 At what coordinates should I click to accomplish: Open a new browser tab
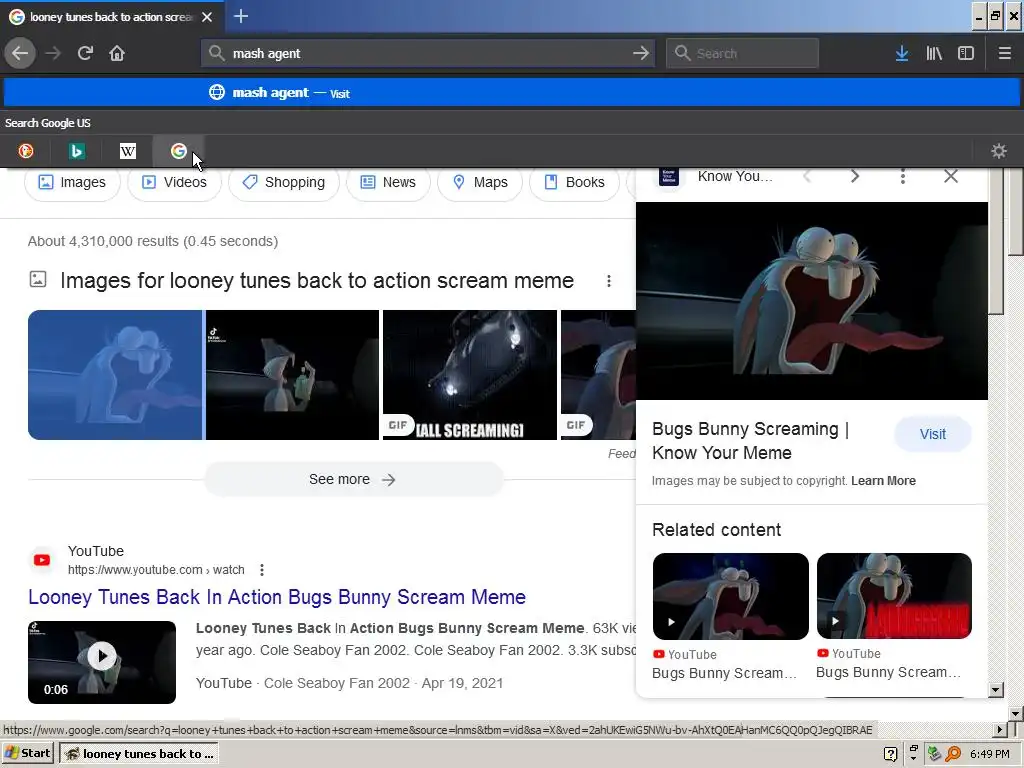tap(241, 16)
